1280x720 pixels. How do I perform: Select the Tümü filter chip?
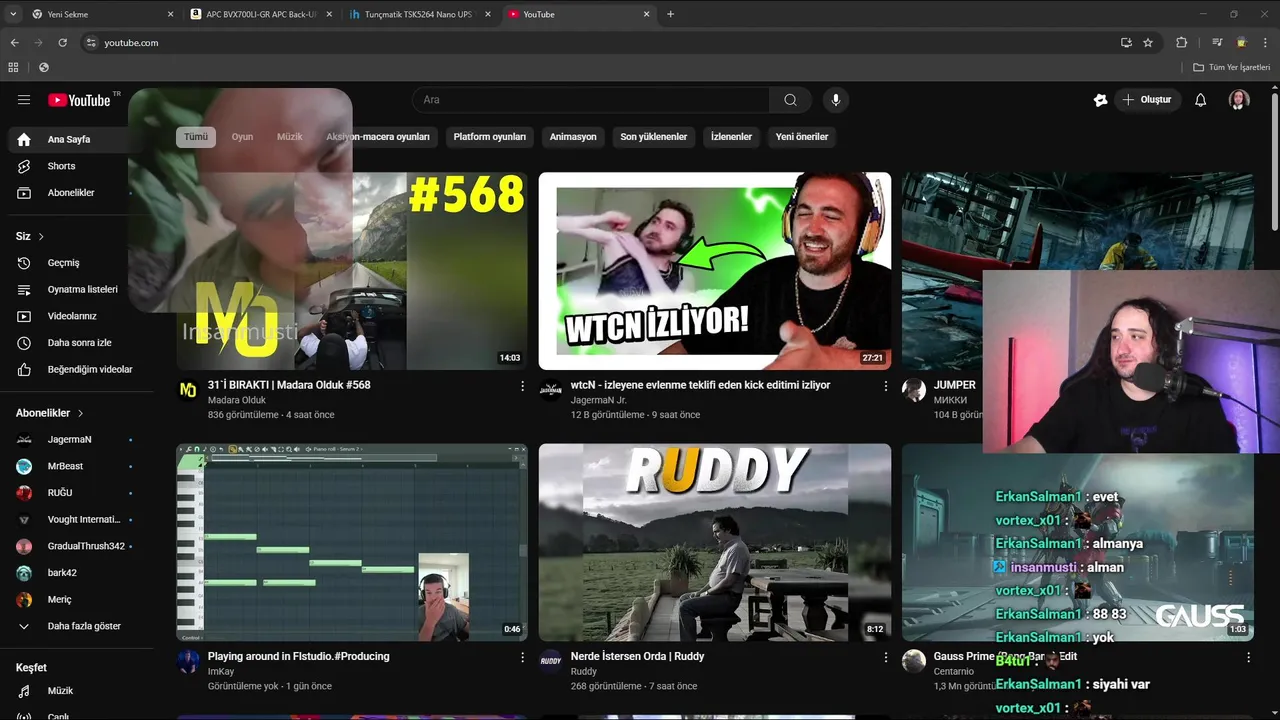(x=196, y=137)
